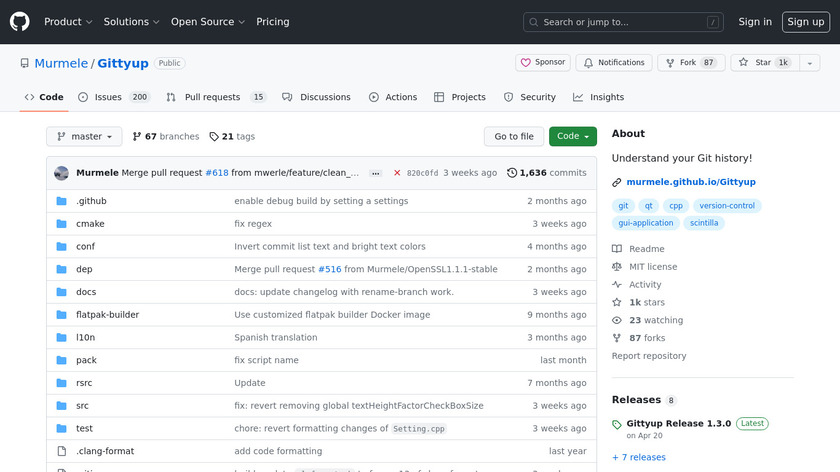Image resolution: width=840 pixels, height=472 pixels.
Task: Click the flatpak-builder folder icon
Action: click(62, 314)
